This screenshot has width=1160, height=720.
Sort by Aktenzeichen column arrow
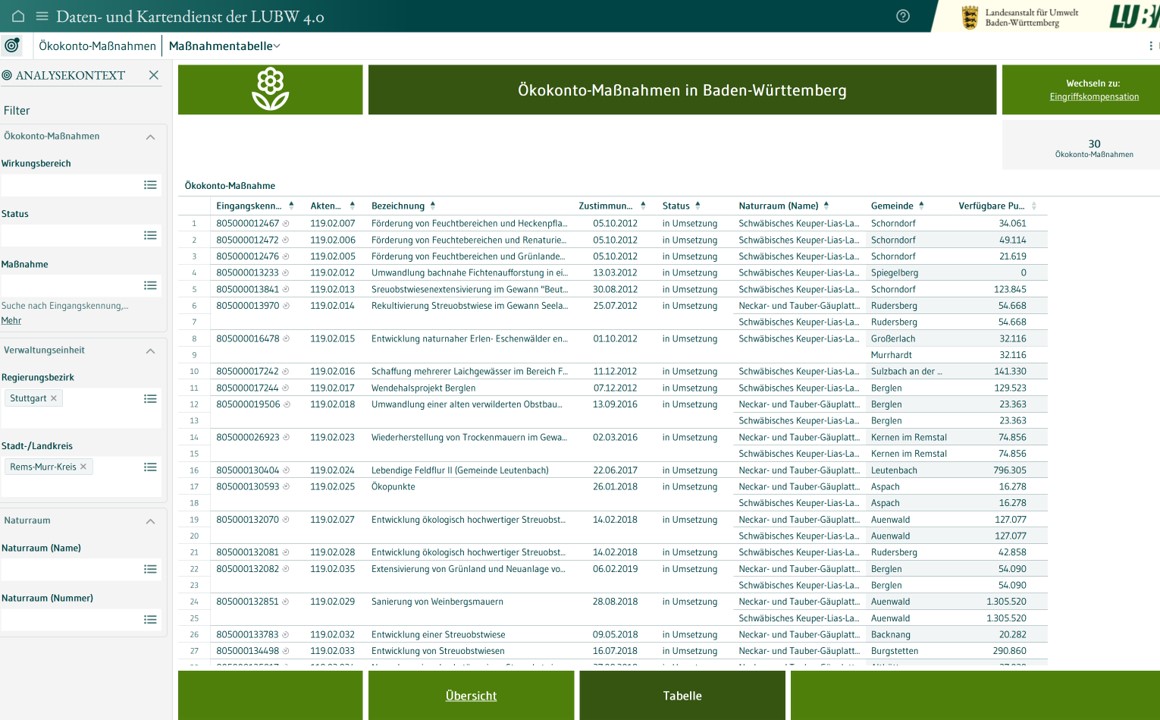click(x=352, y=206)
